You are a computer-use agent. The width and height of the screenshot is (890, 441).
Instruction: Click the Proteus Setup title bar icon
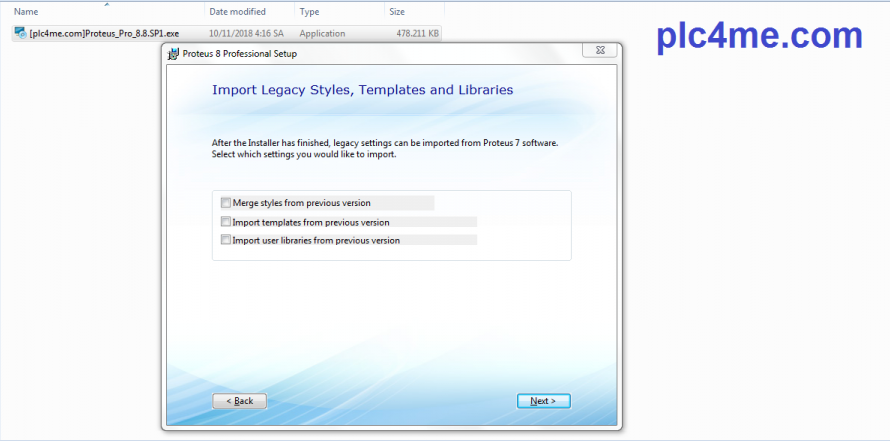174,53
